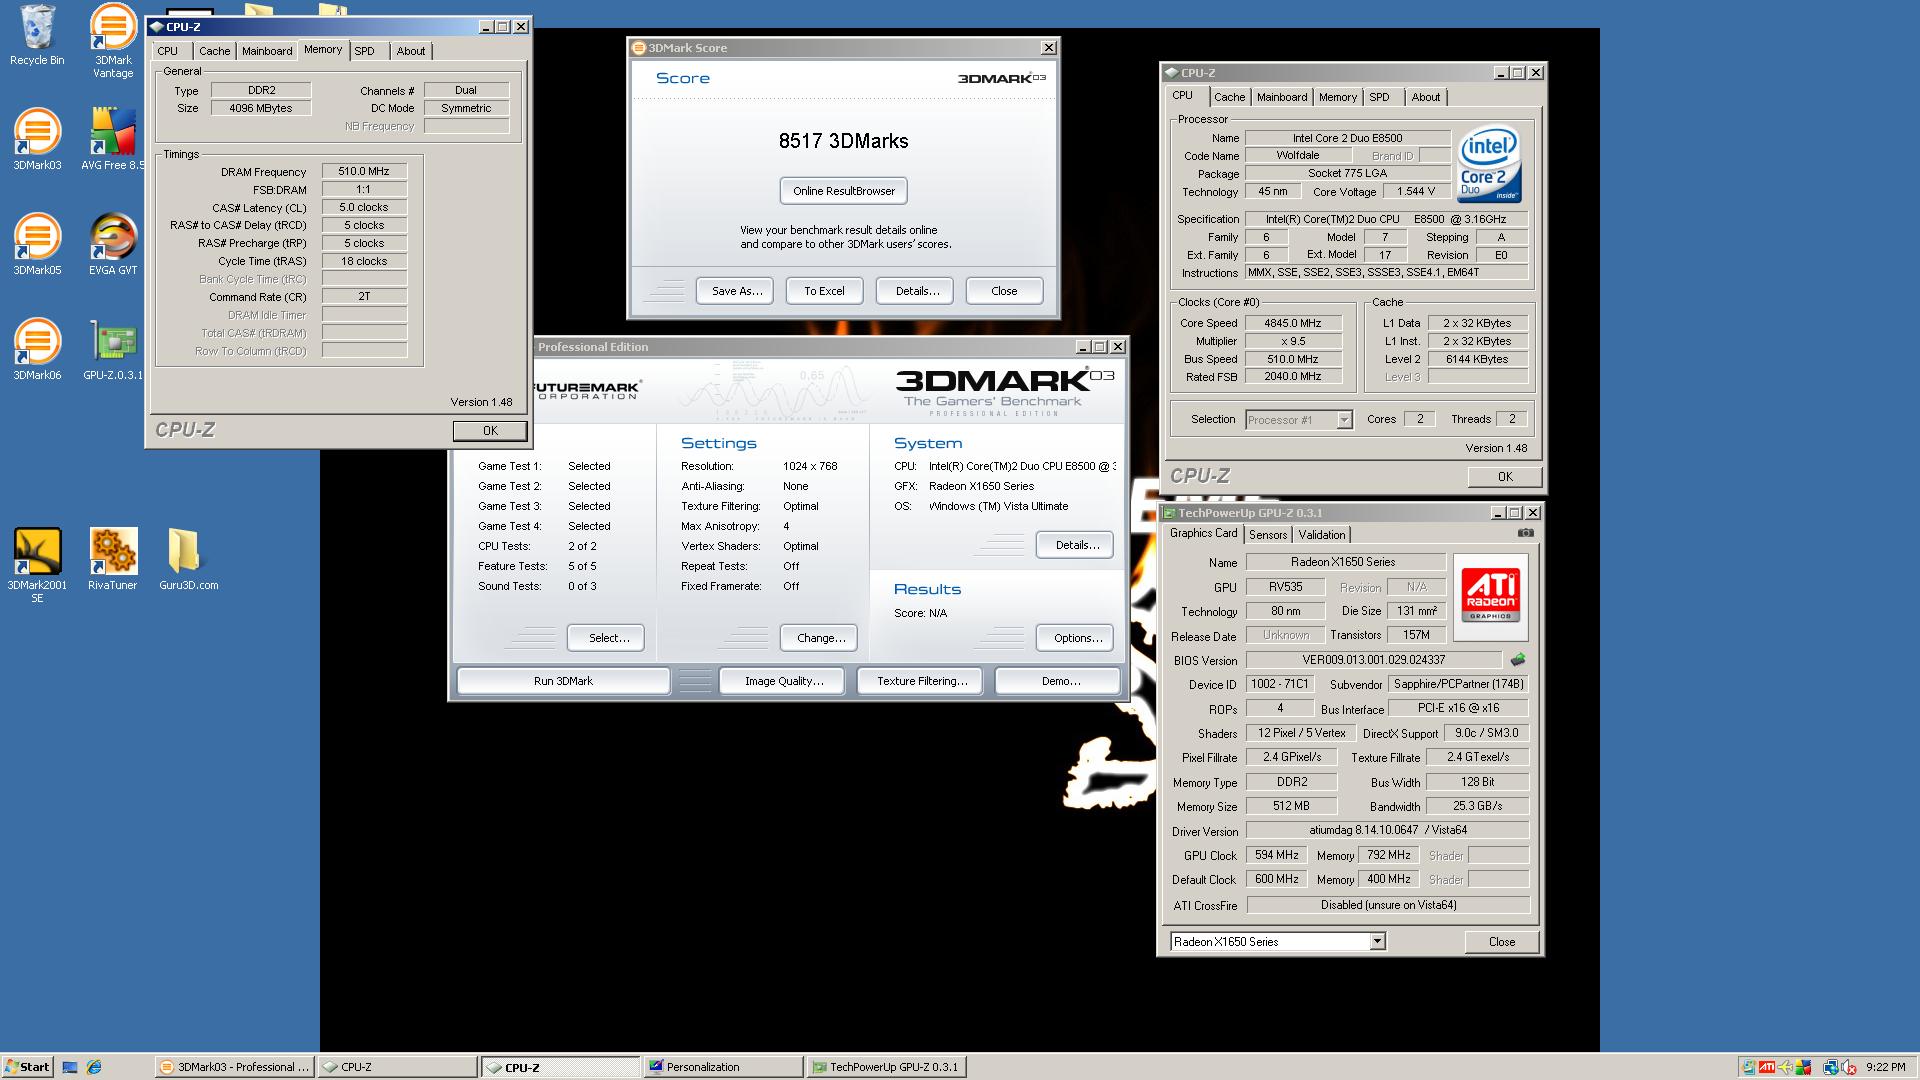
Task: Click the Windows Start button
Action: (27, 1067)
